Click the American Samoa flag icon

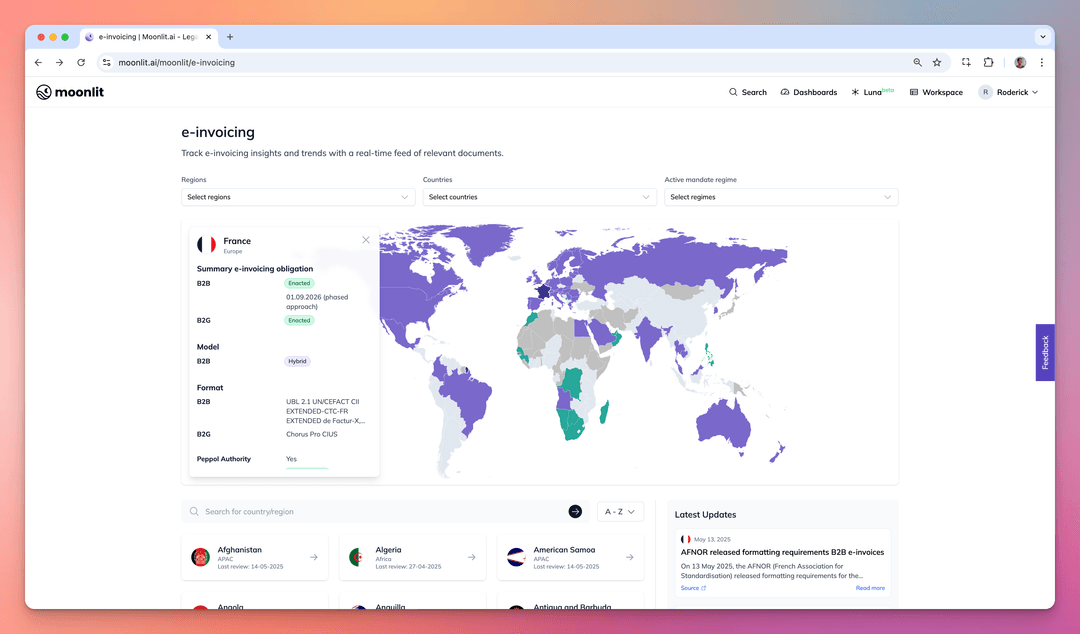516,557
